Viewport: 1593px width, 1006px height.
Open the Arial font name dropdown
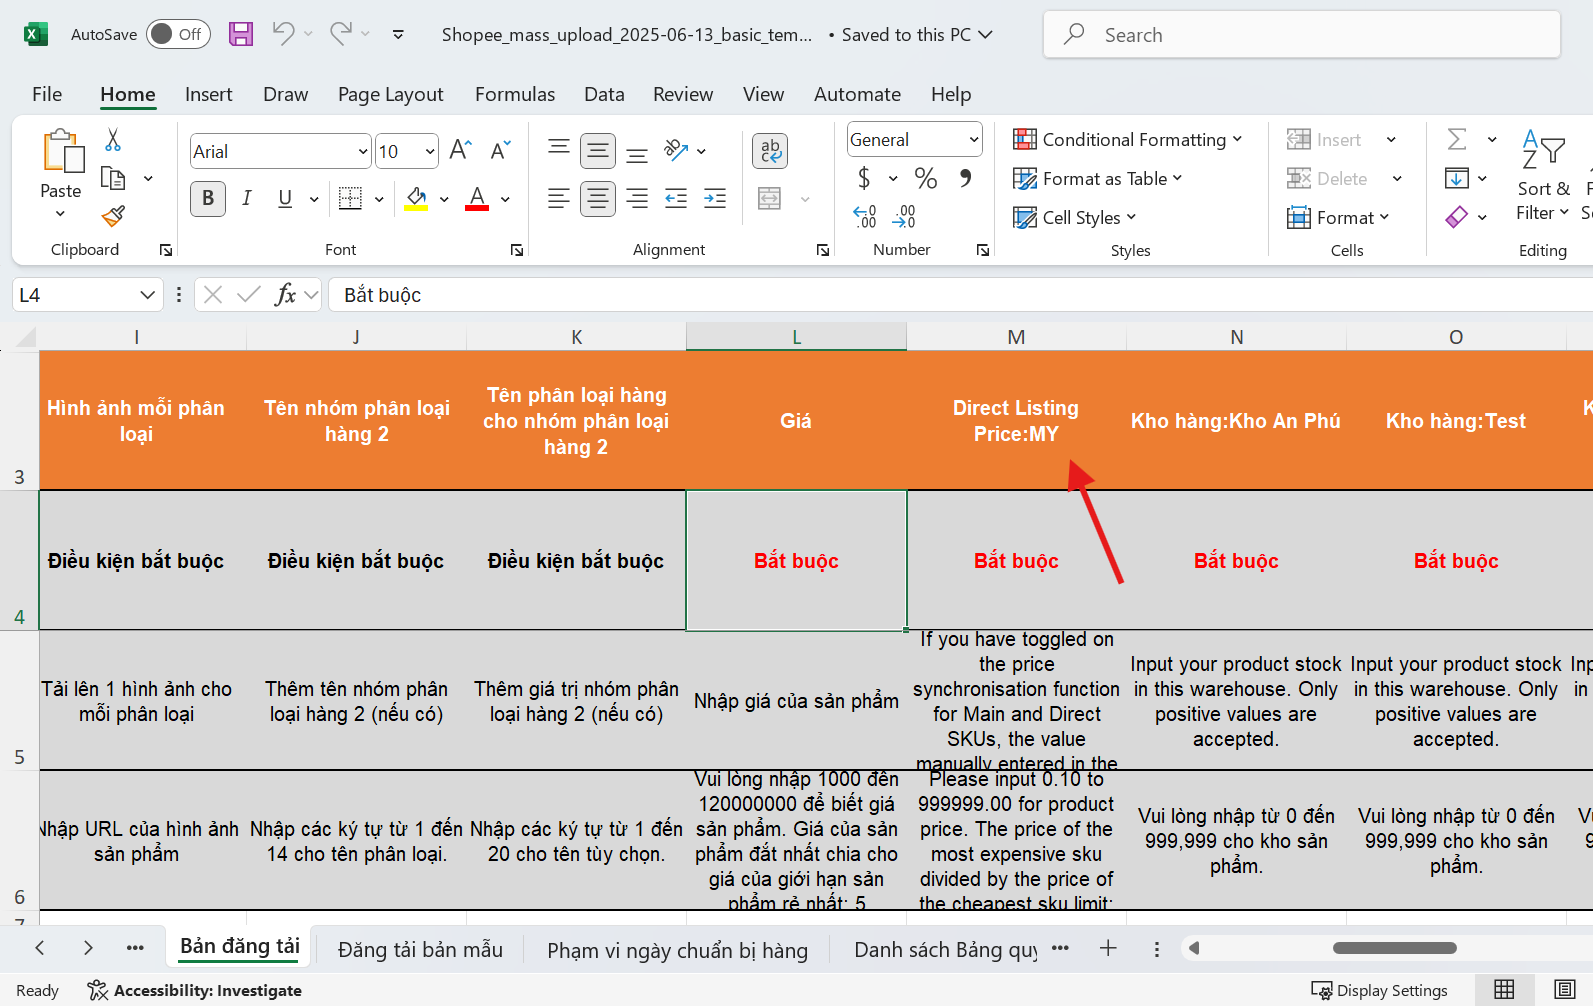(362, 152)
